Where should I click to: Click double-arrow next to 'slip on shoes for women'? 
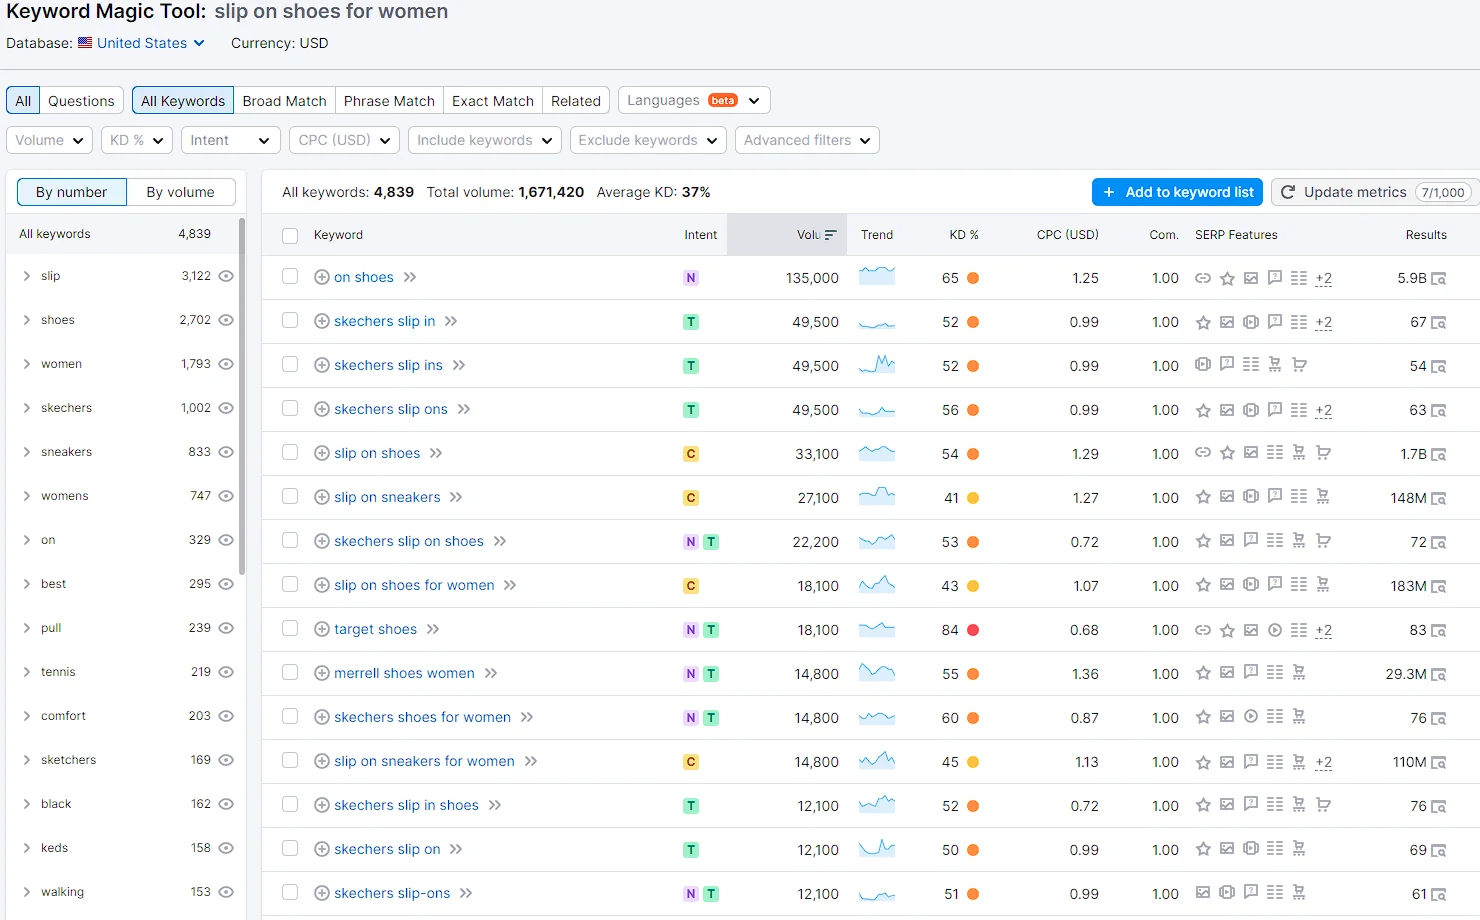[x=510, y=585]
